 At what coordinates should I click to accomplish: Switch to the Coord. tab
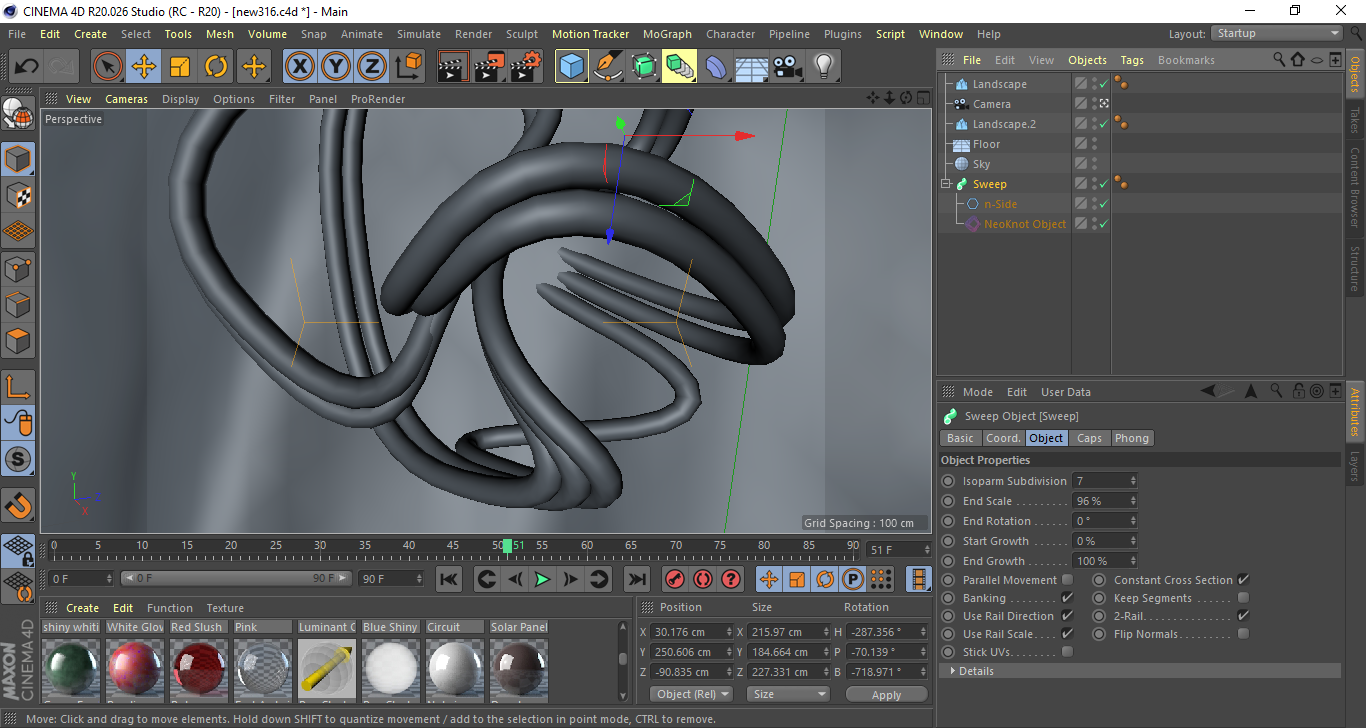(1003, 438)
